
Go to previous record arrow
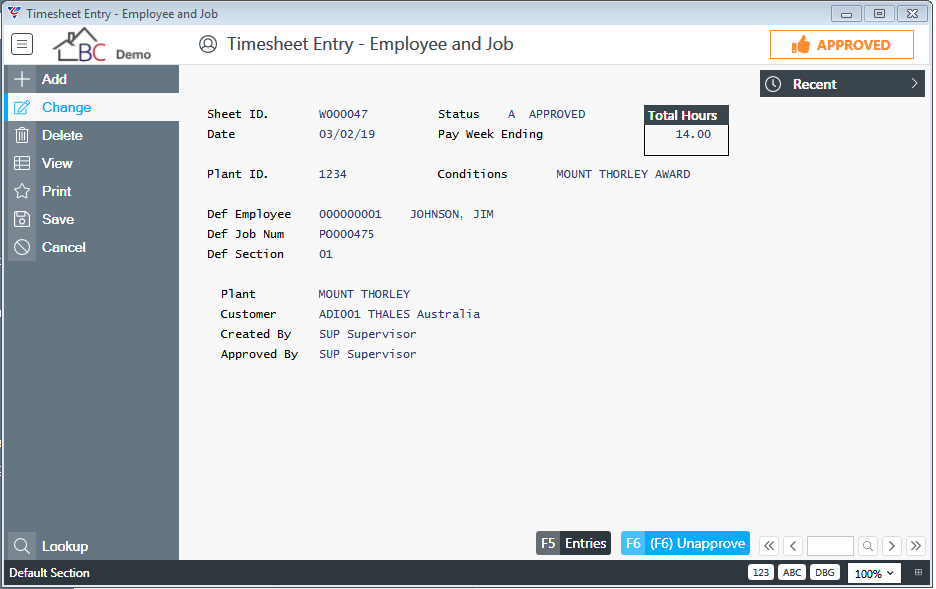[793, 545]
